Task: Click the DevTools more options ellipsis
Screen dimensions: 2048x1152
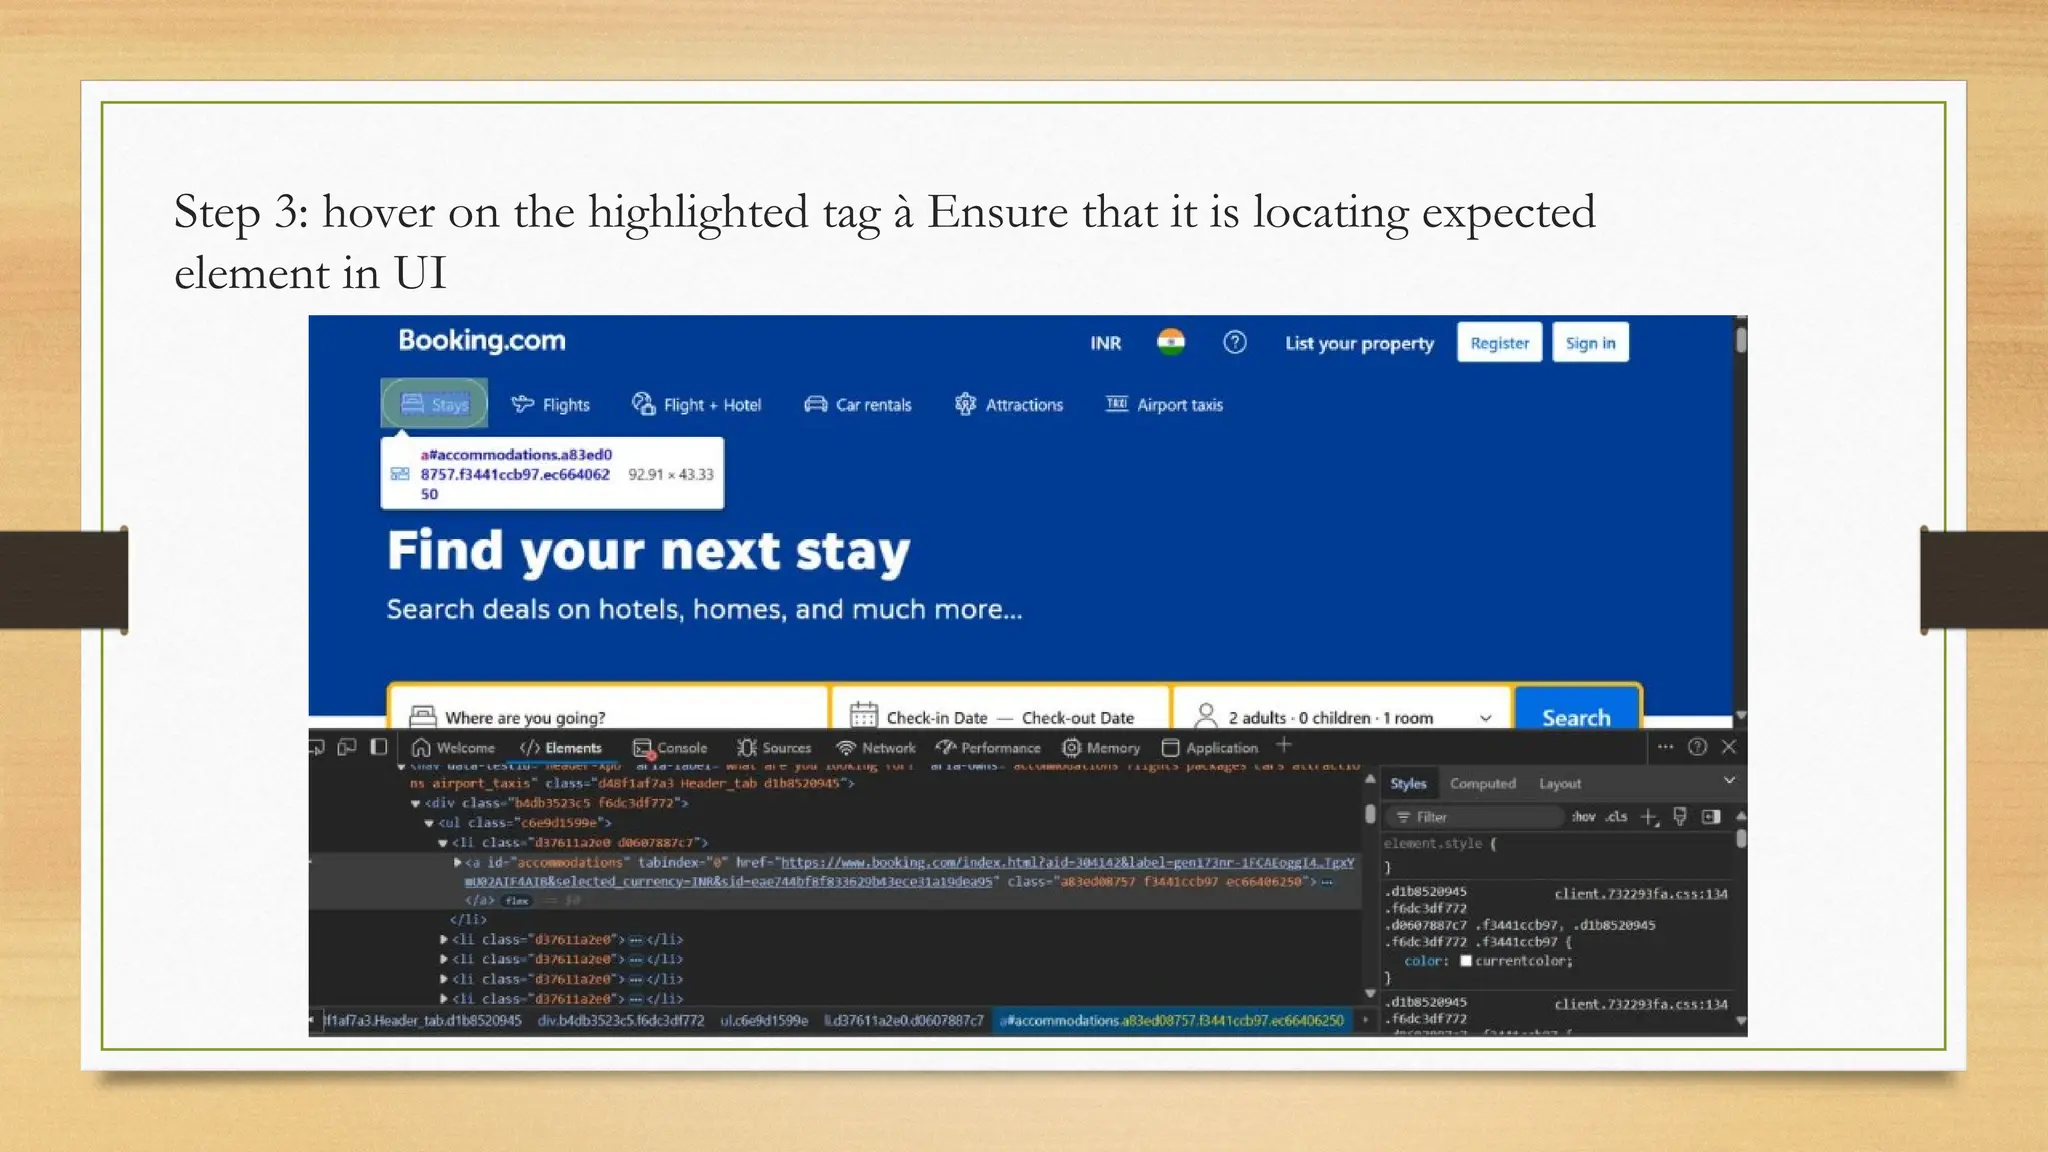Action: (x=1665, y=747)
